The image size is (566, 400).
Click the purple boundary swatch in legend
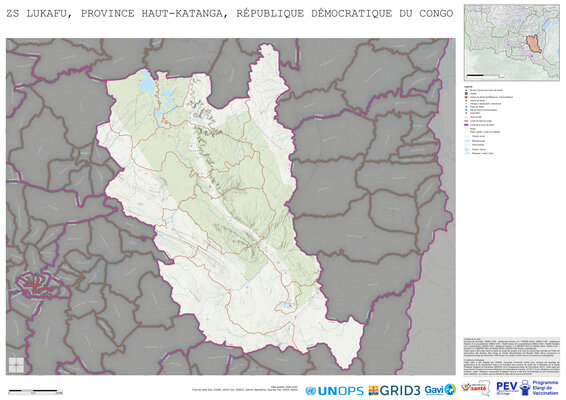466,125
